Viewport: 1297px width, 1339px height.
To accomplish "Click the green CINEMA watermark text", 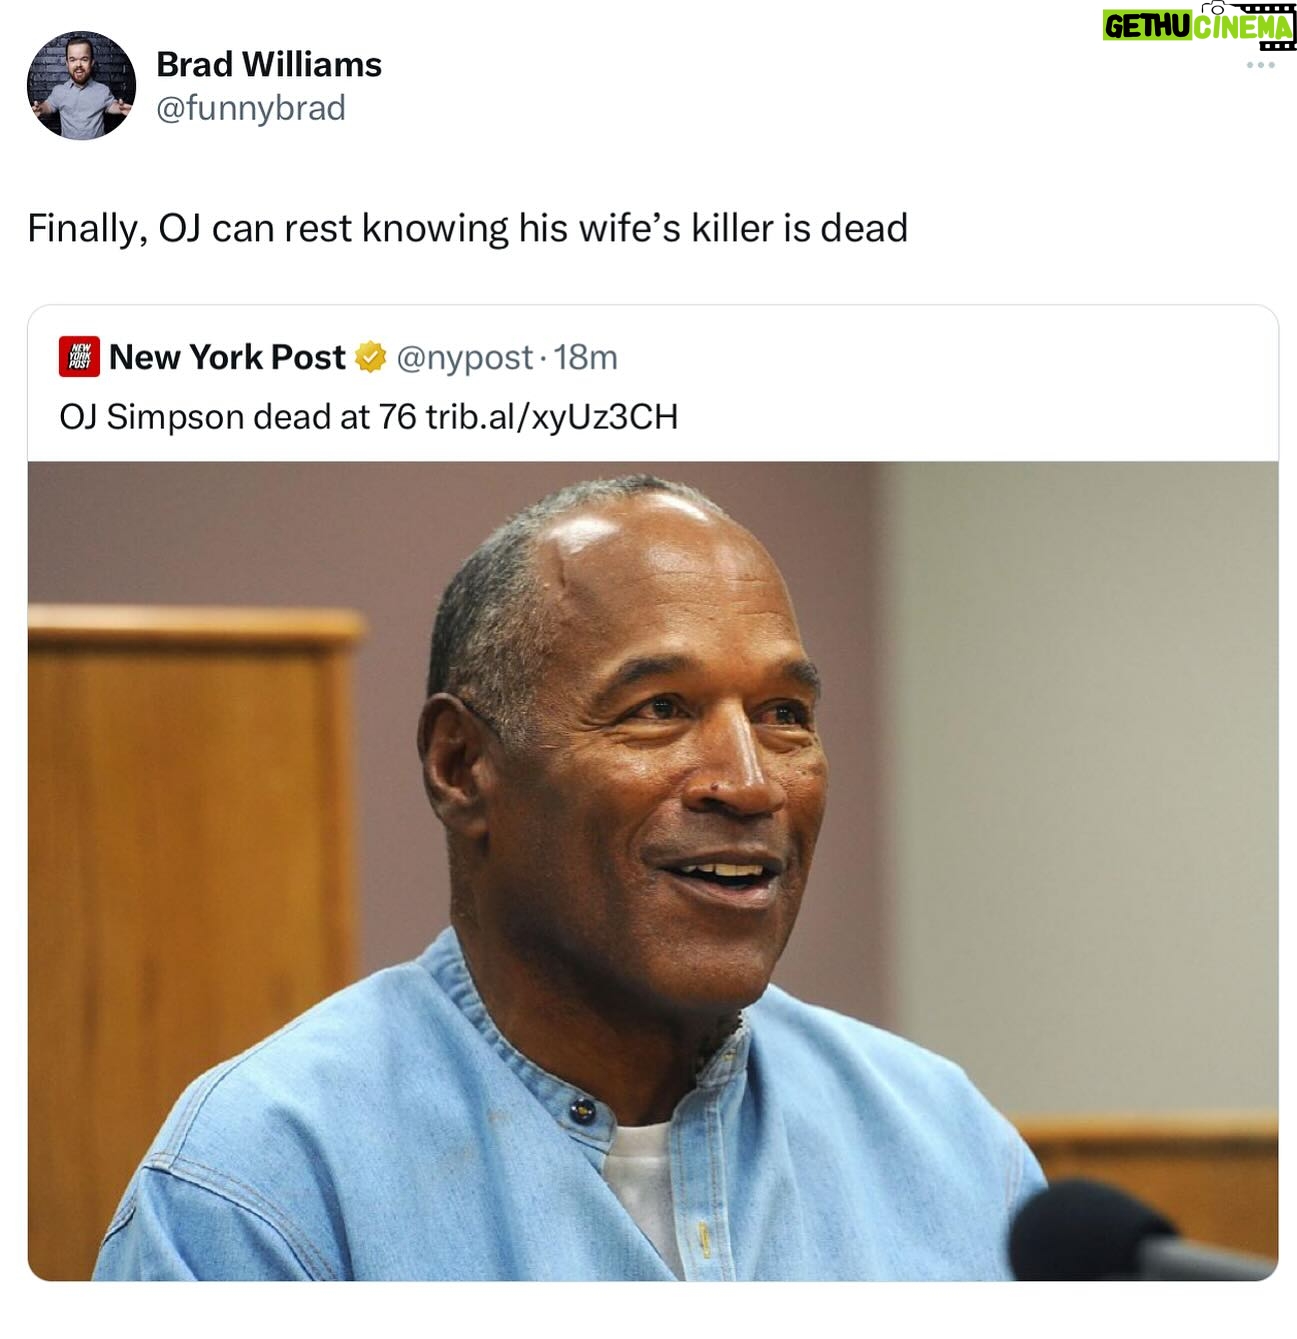I will coord(1241,27).
